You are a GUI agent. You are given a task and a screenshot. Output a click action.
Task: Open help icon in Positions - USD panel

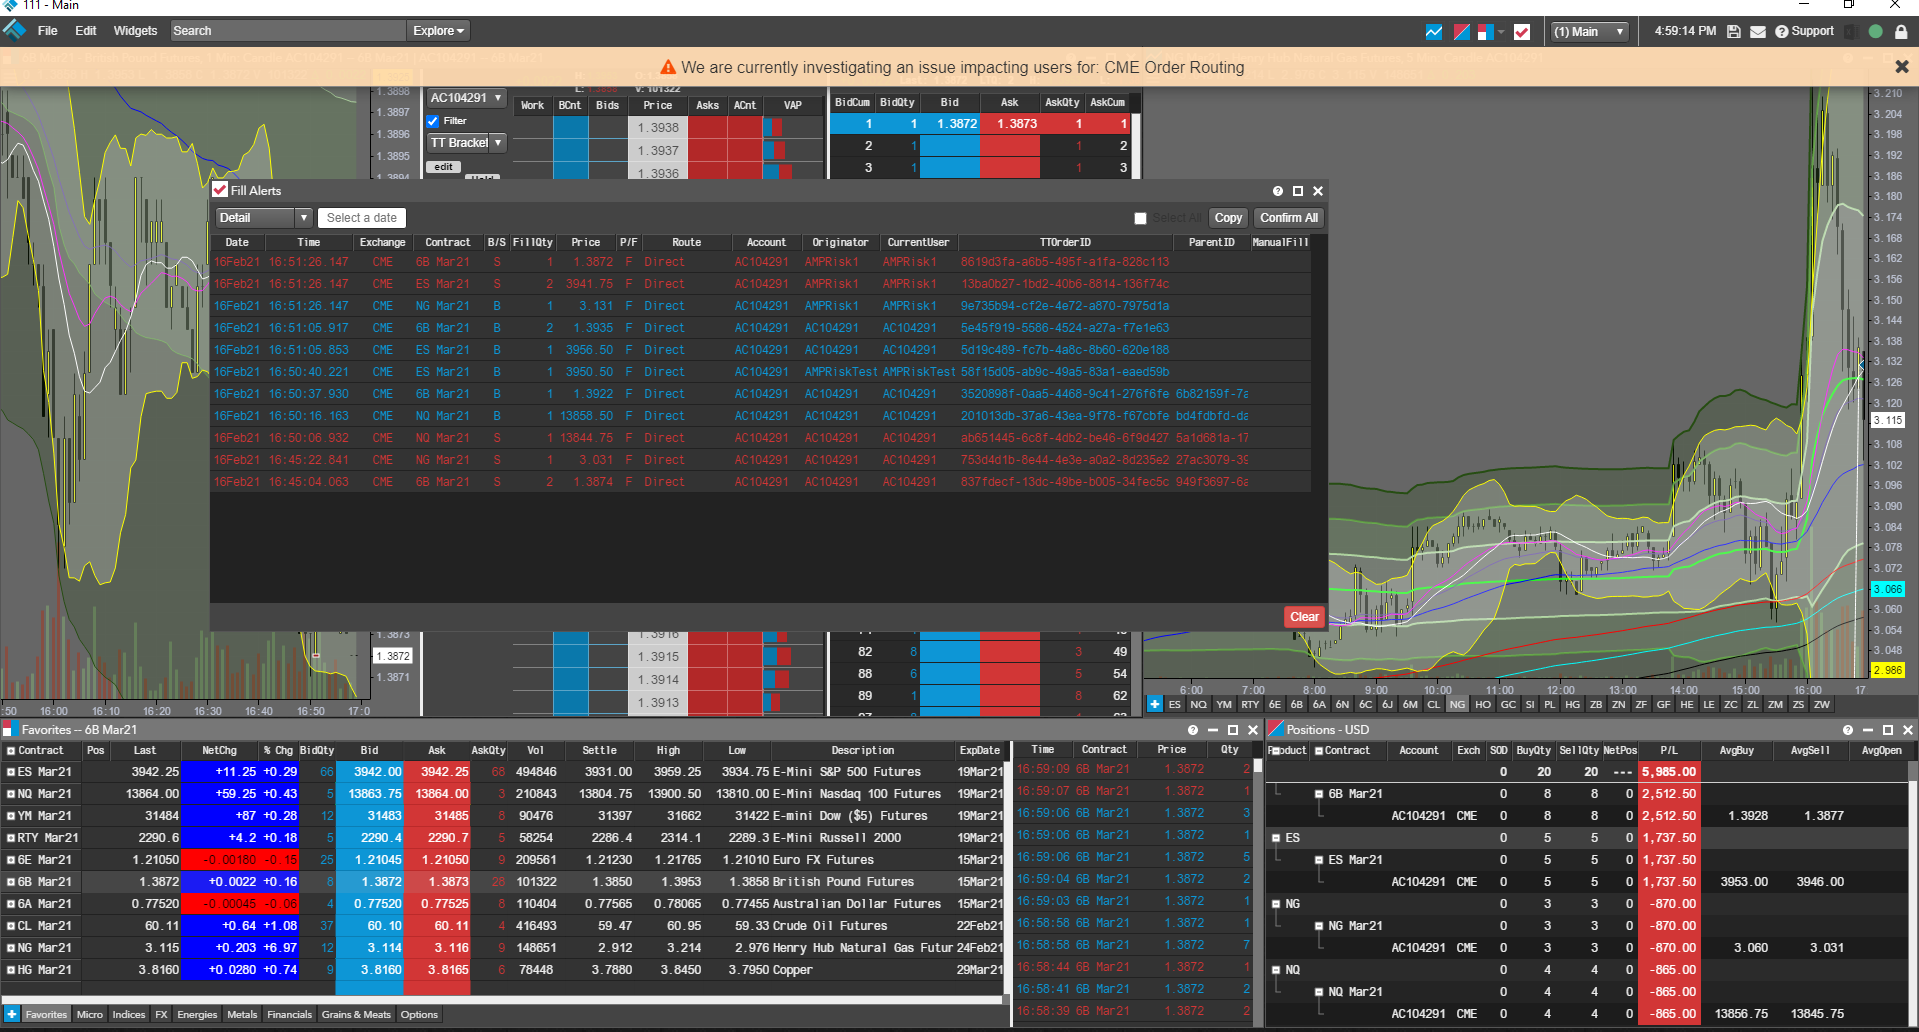point(1848,730)
